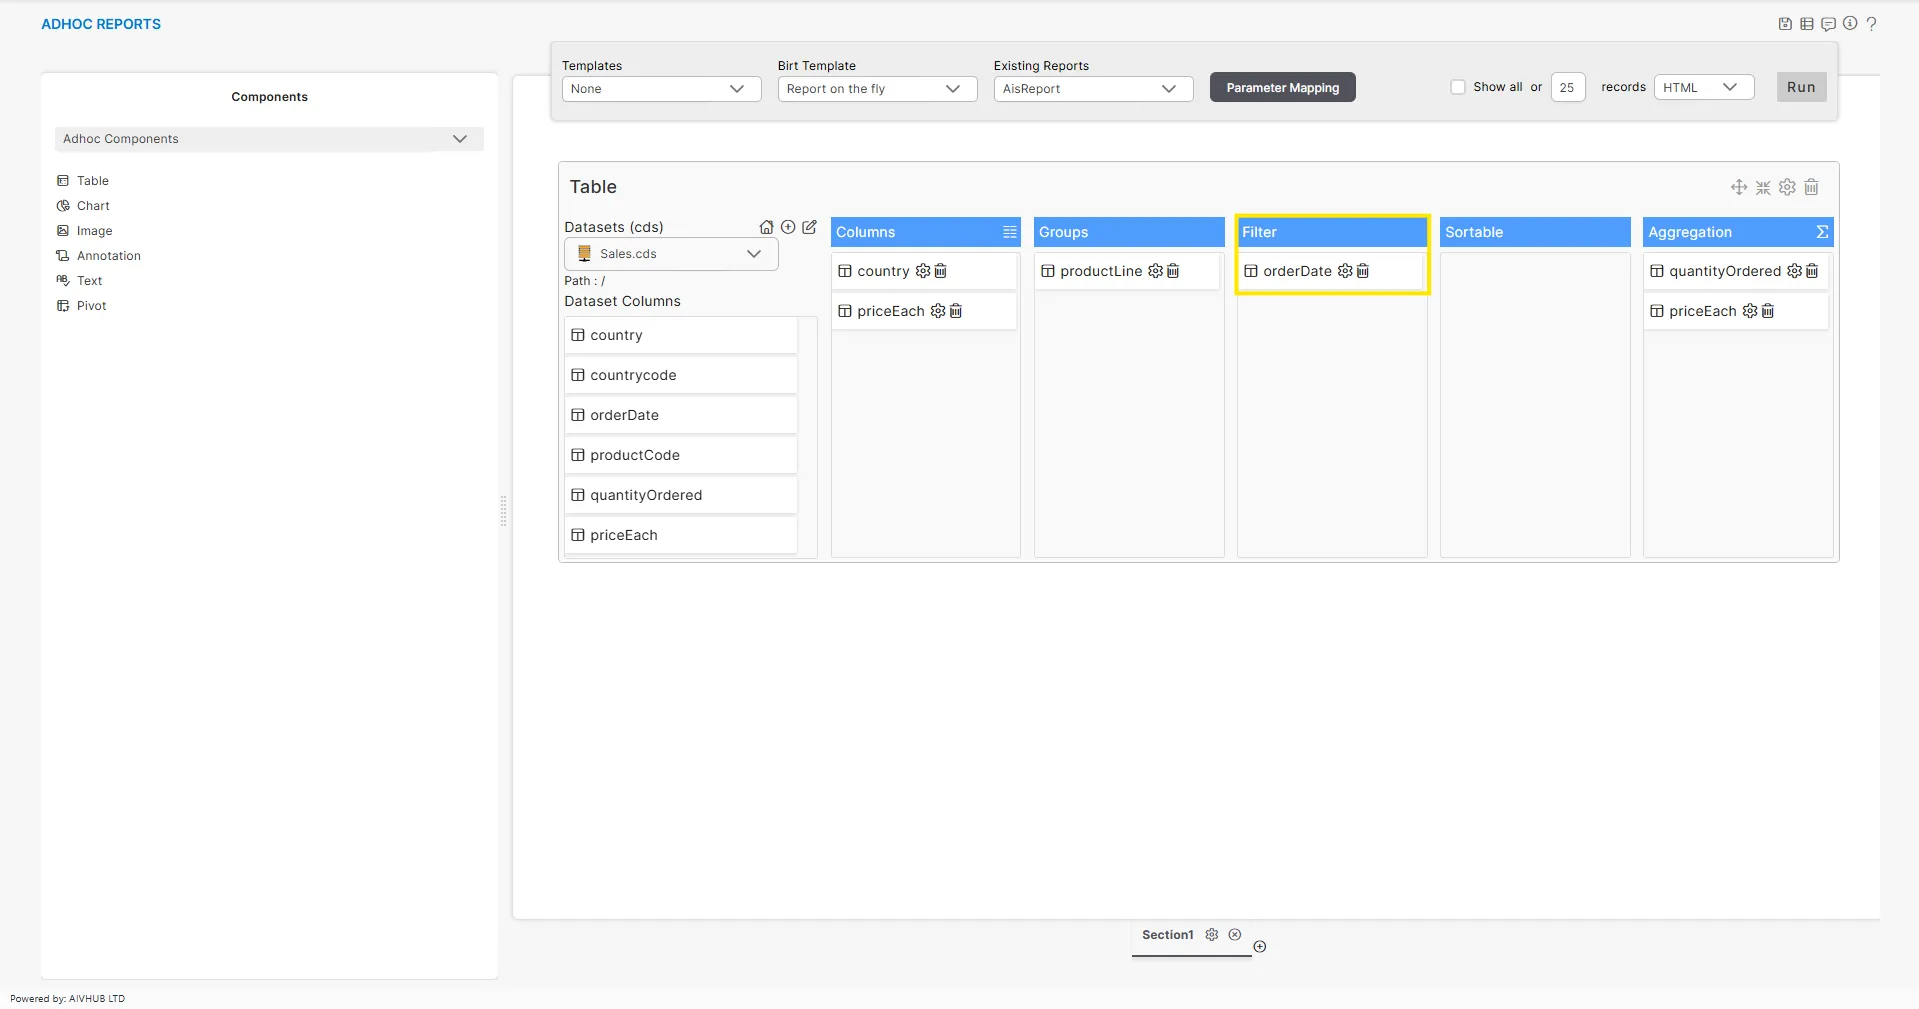Delete productLine from Groups
The image size is (1919, 1009).
click(x=1173, y=271)
